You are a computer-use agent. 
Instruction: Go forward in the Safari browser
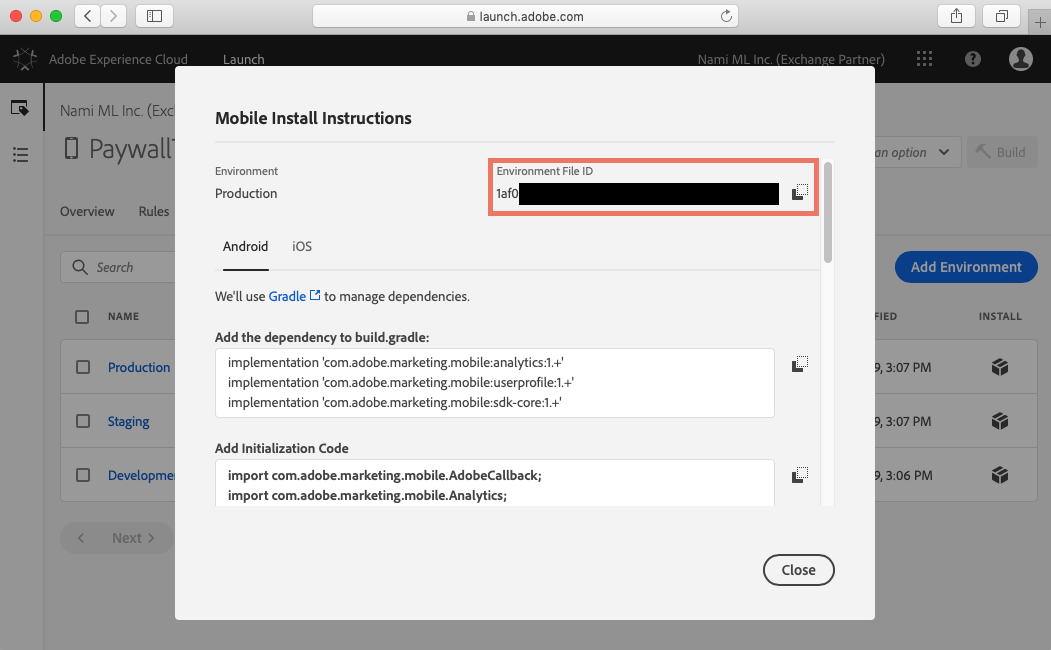(x=113, y=16)
